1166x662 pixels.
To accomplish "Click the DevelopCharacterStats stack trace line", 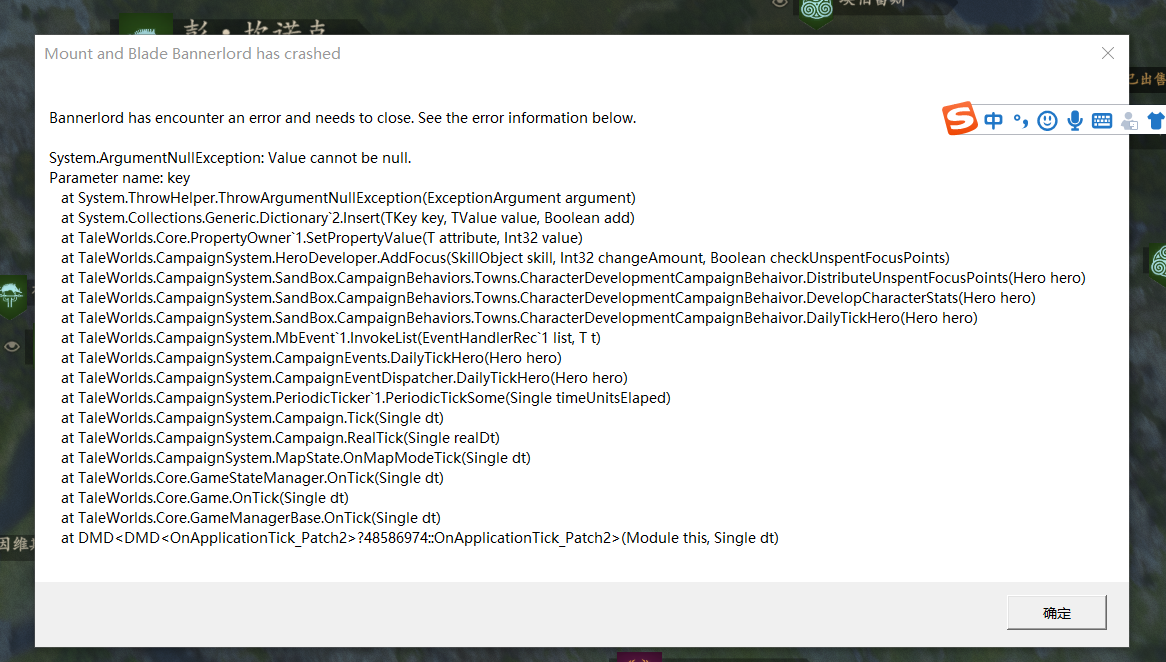I will point(548,298).
